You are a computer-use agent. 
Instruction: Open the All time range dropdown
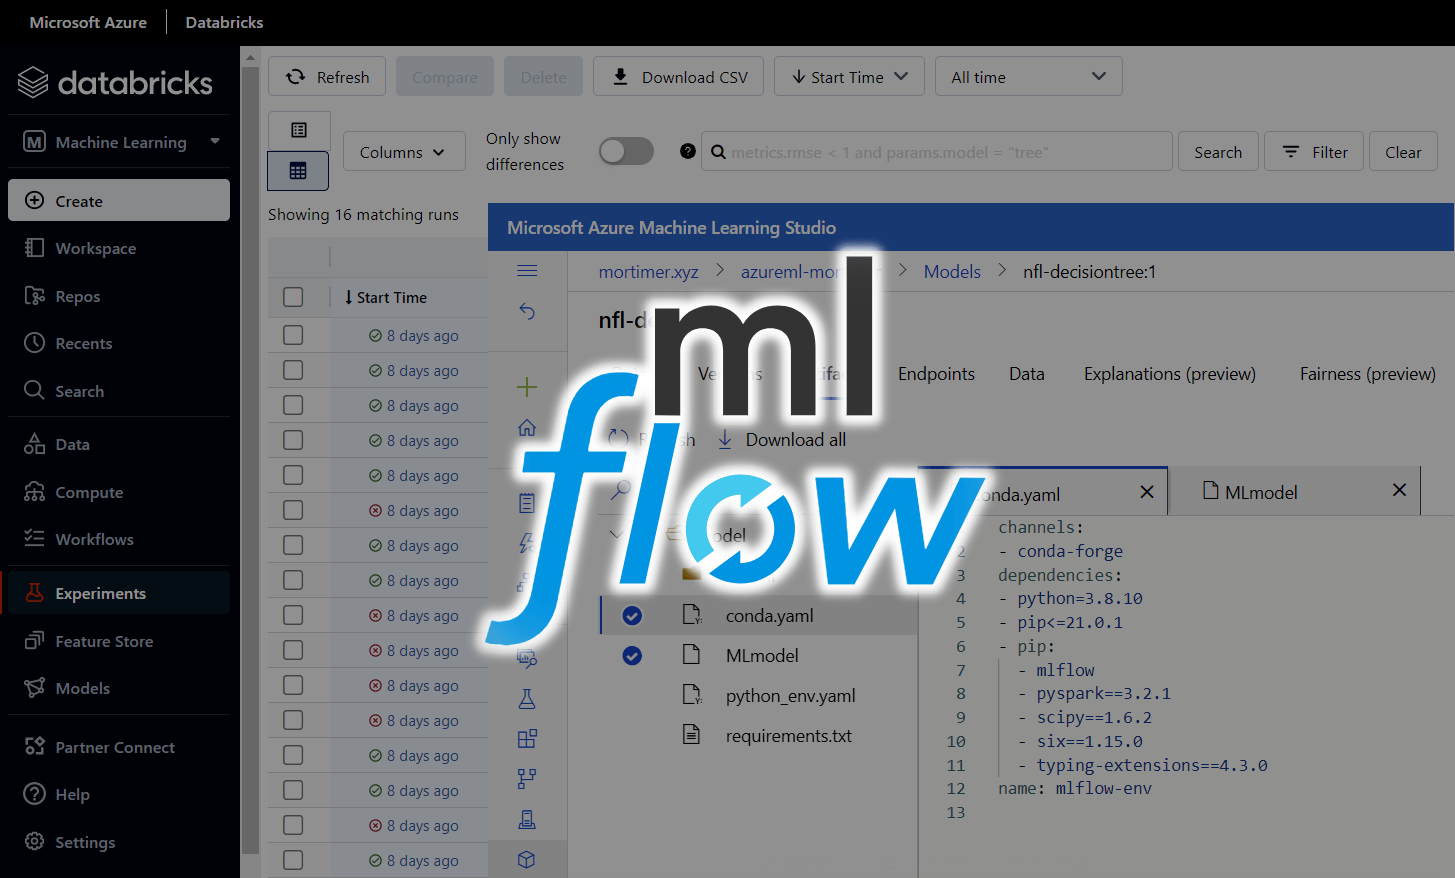[x=1028, y=77]
